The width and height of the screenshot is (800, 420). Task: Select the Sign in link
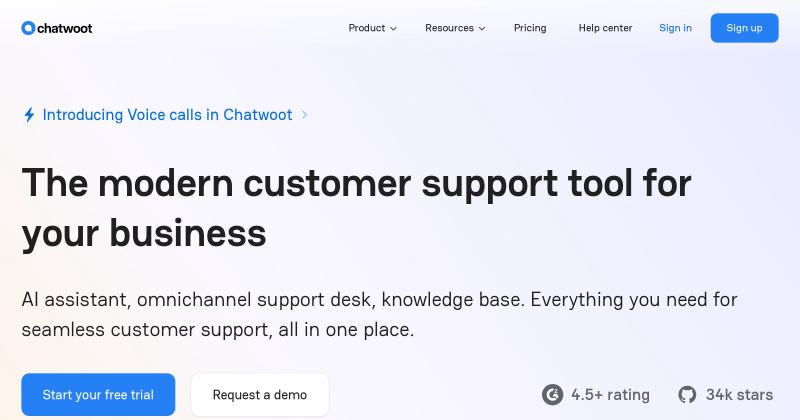(676, 28)
